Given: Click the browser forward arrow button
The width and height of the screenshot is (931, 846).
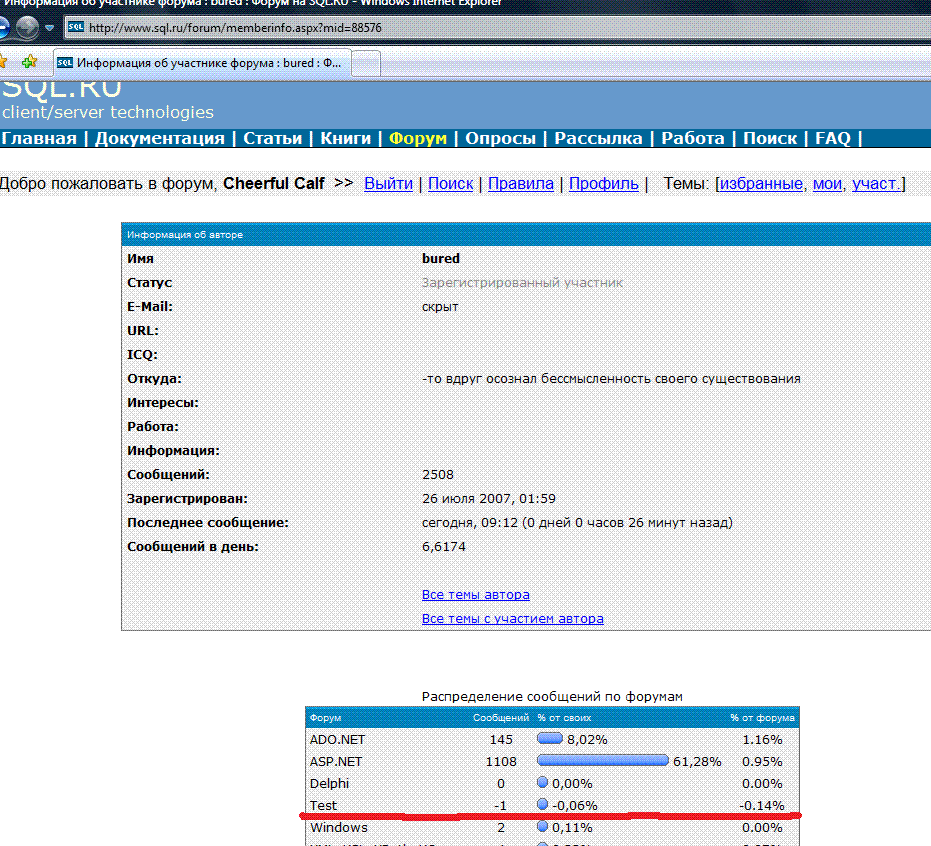Looking at the screenshot, I should pyautogui.click(x=27, y=28).
